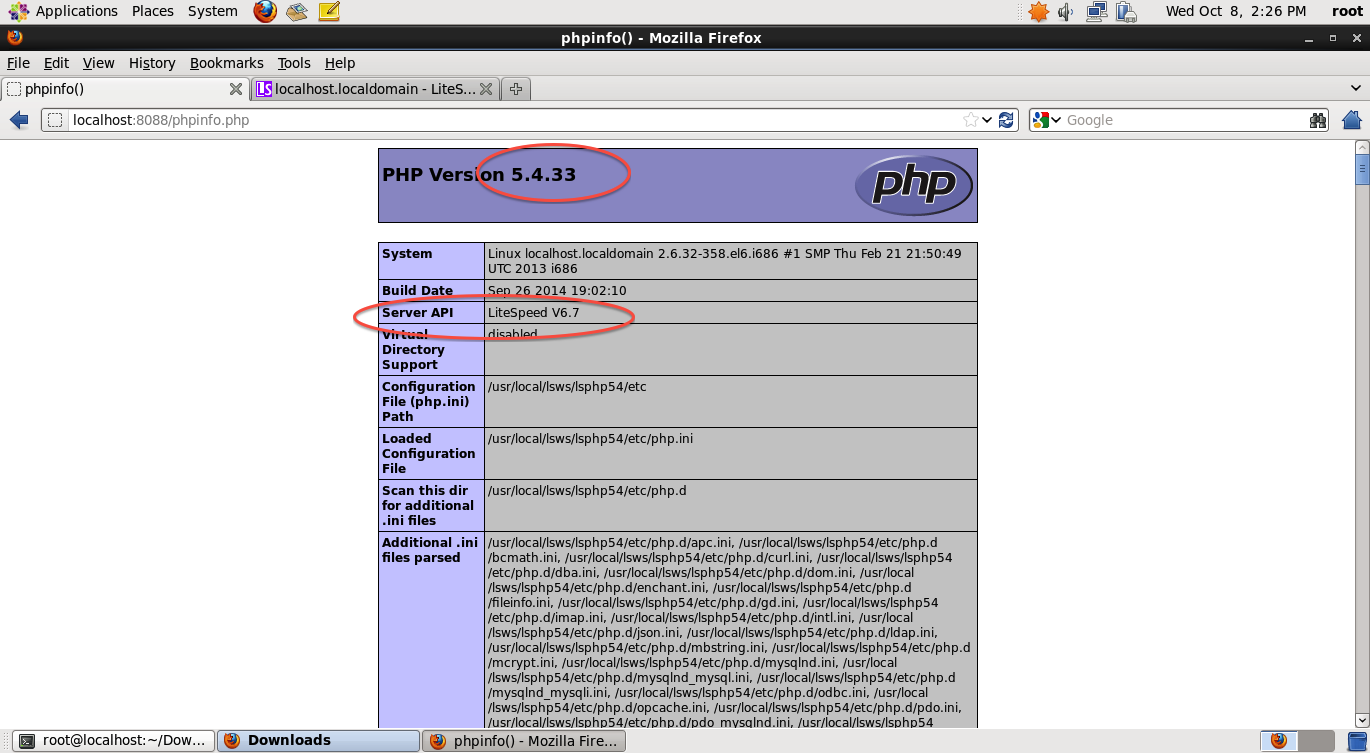Open the search engine selector dropdown
Image resolution: width=1370 pixels, height=753 pixels.
tap(1056, 120)
